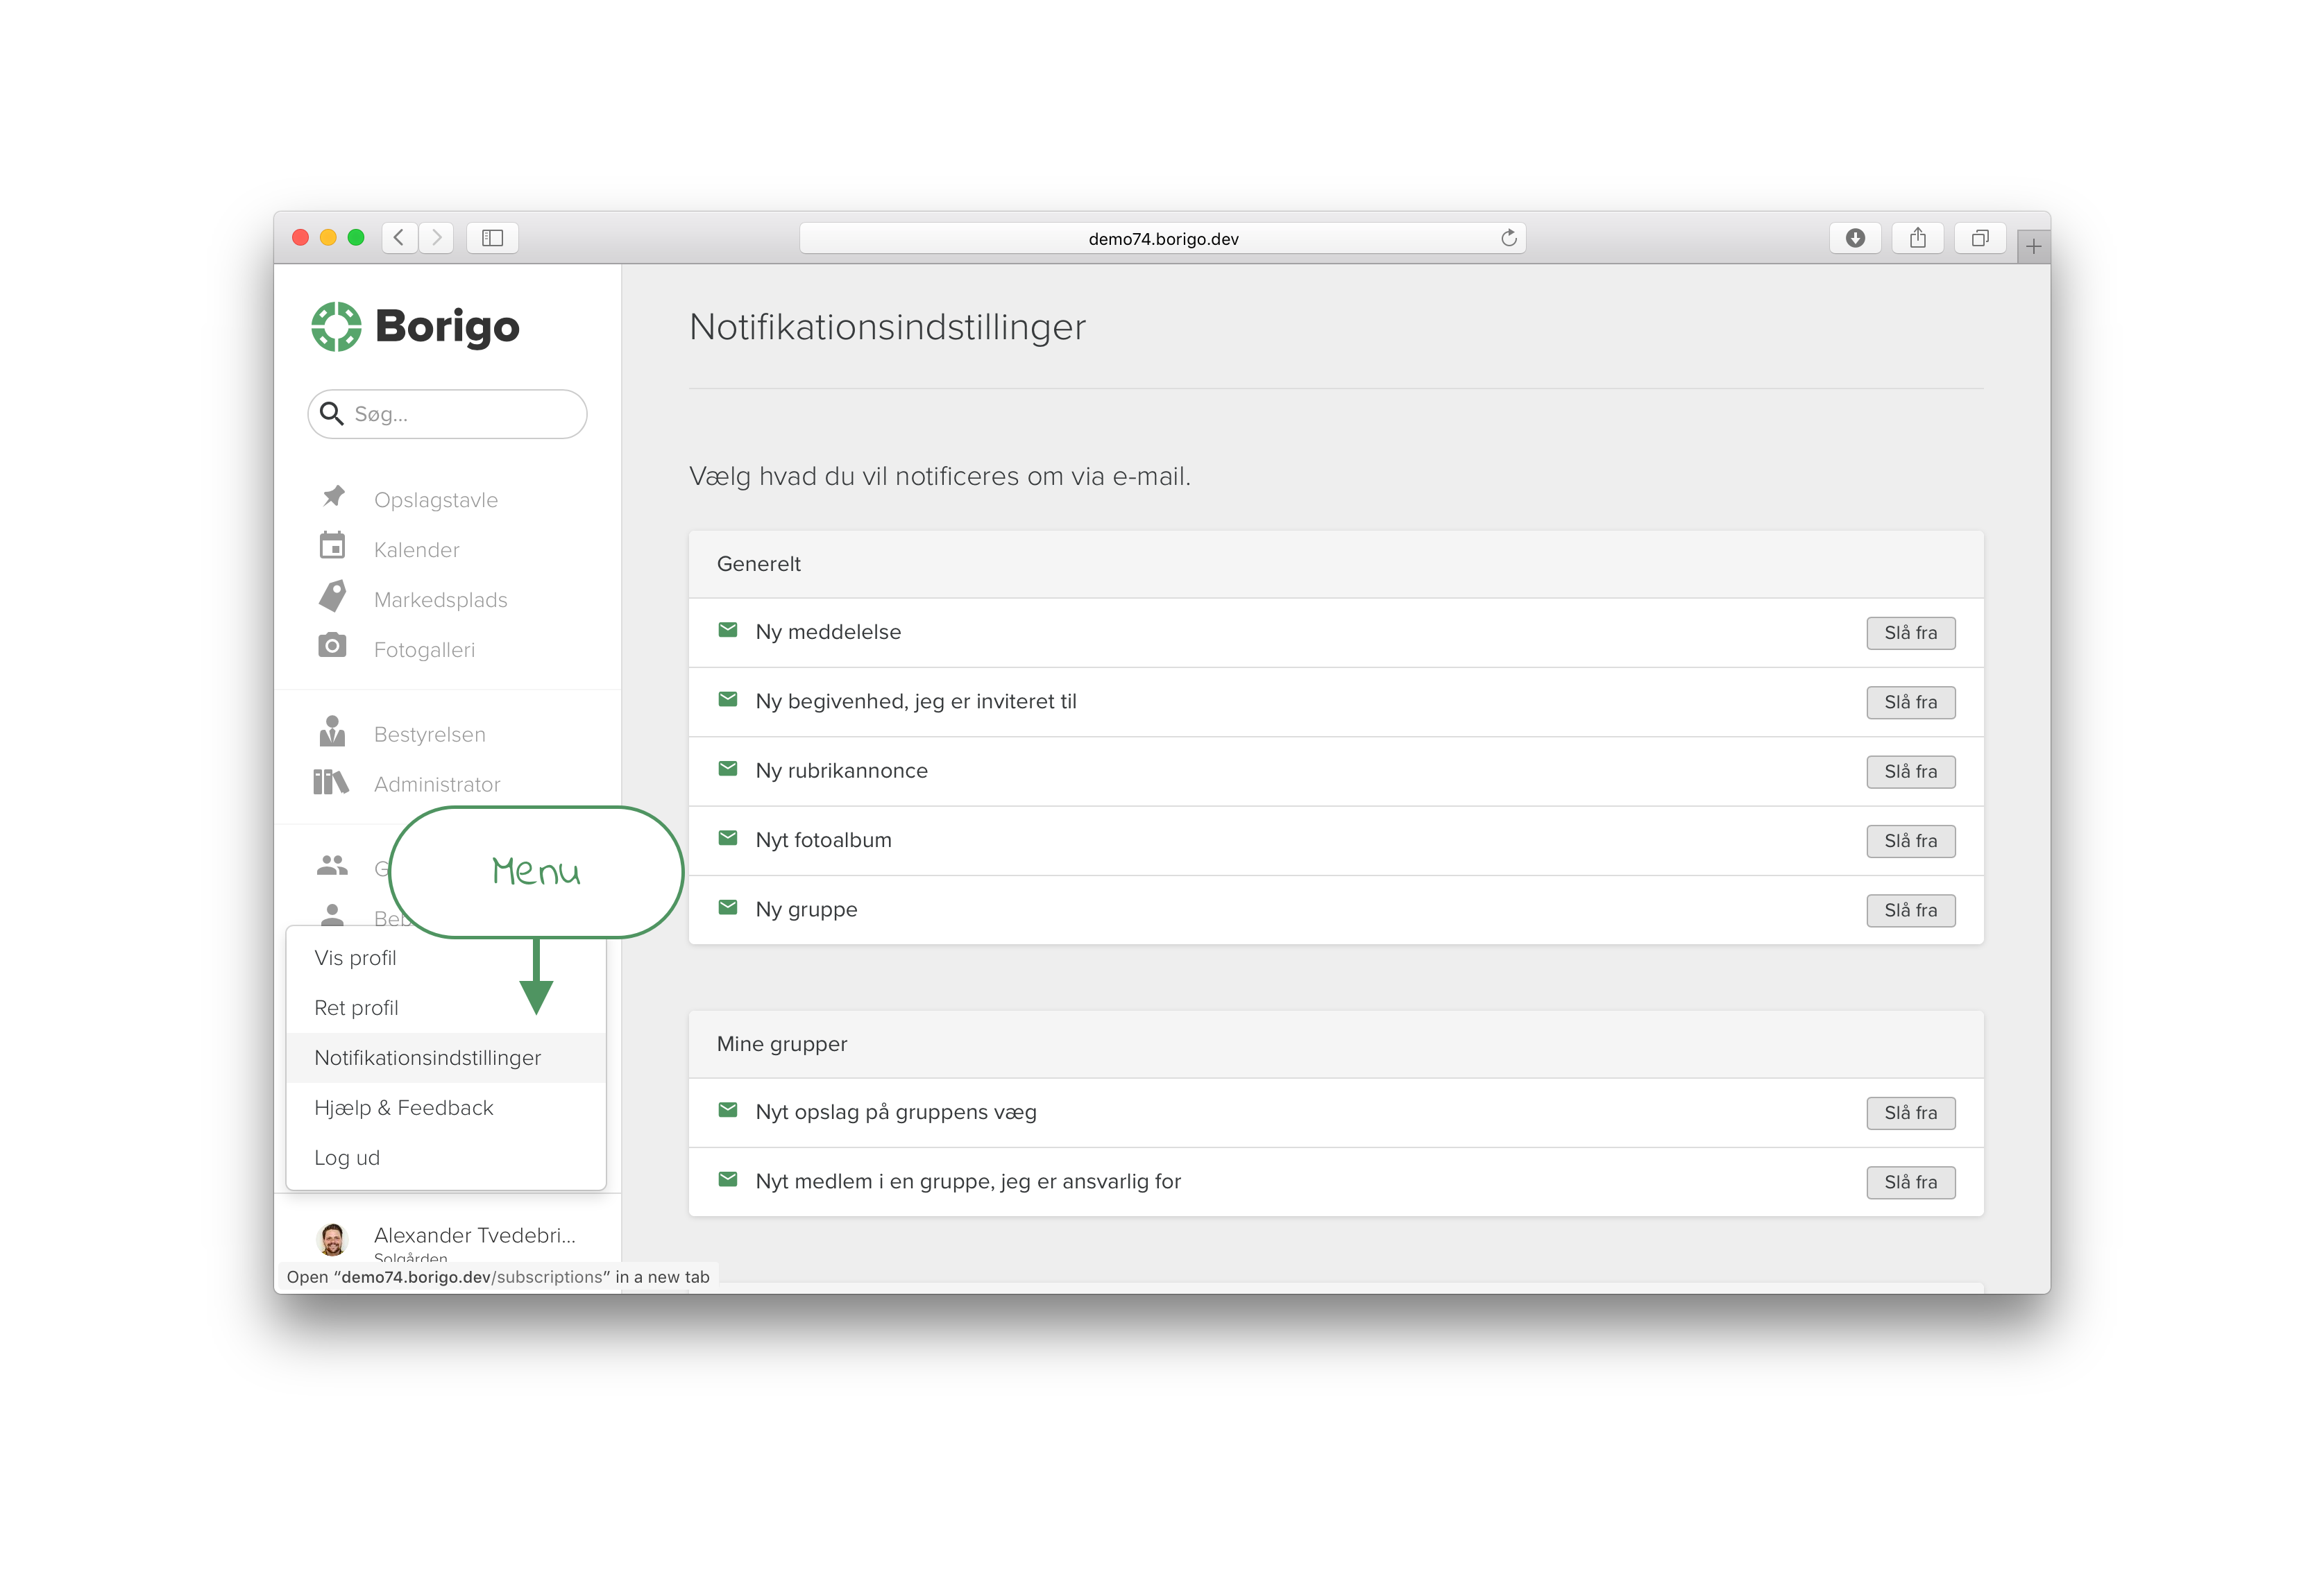Click the groups people icon in the sidebar
Screen dimensions: 2324x1572
pos(332,865)
